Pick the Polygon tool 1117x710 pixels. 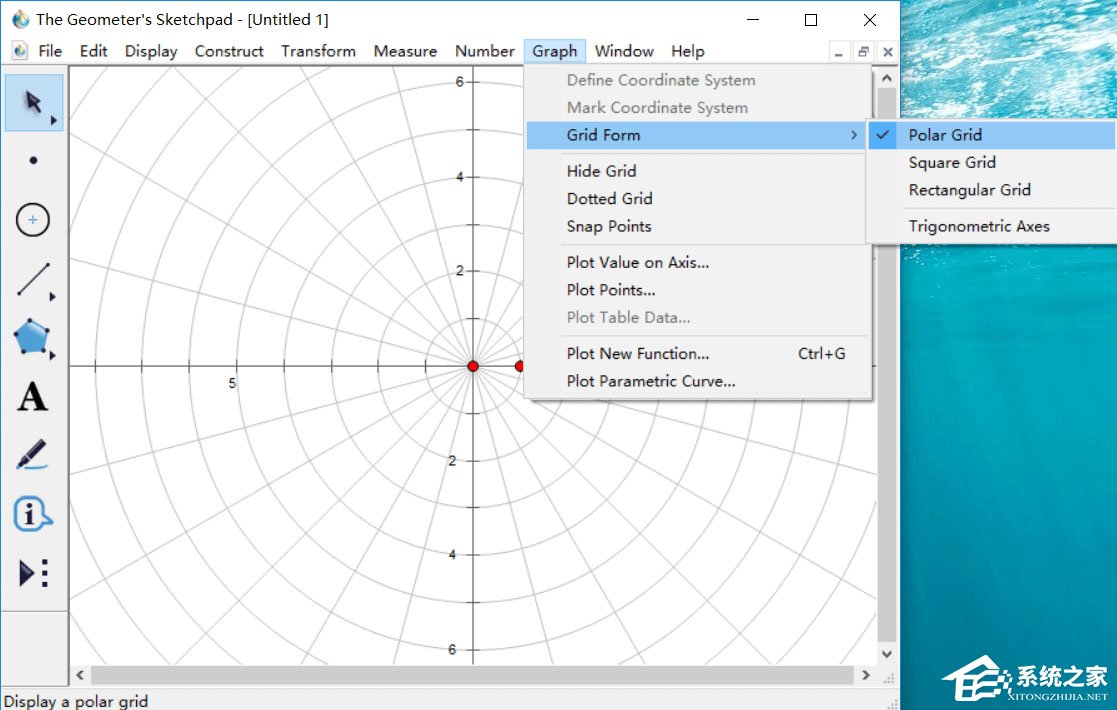33,338
